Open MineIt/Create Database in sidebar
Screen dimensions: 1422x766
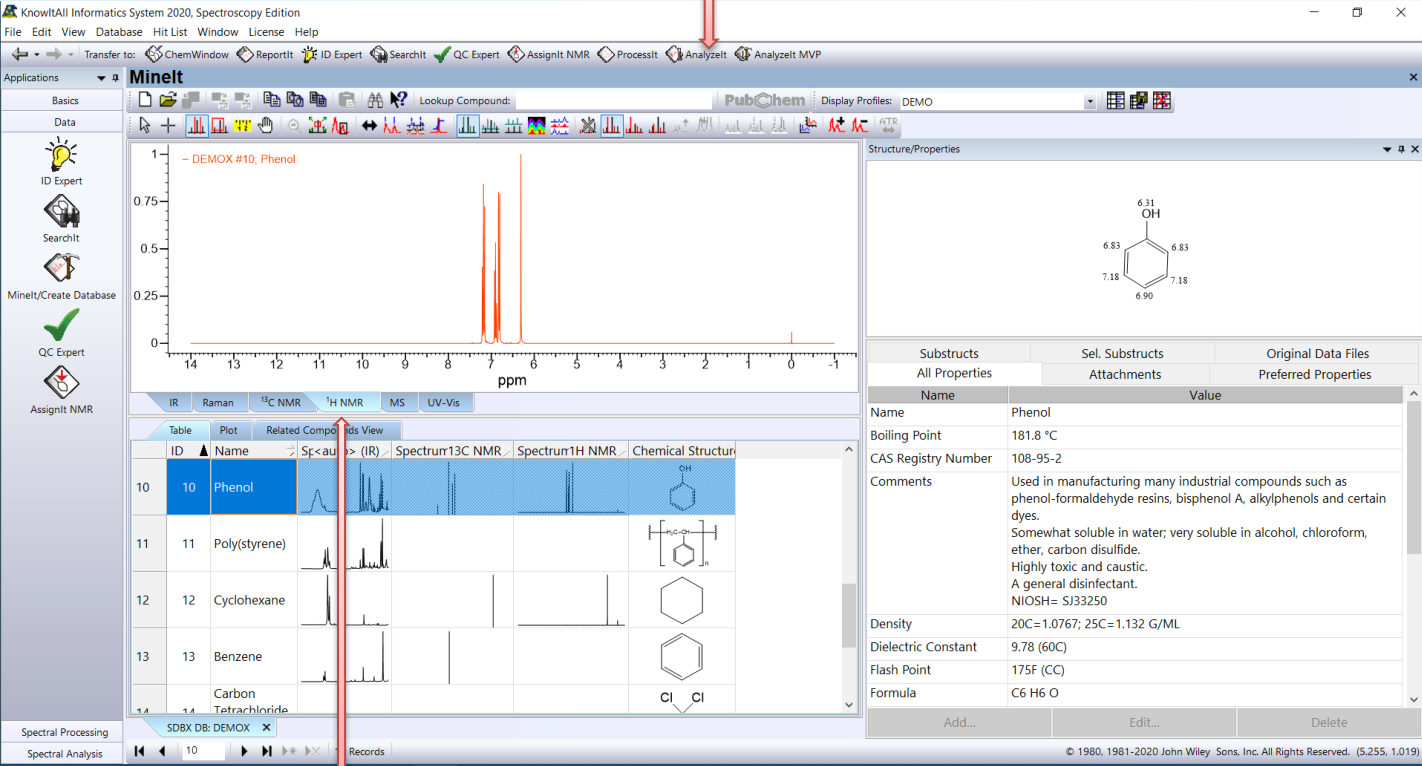(61, 276)
